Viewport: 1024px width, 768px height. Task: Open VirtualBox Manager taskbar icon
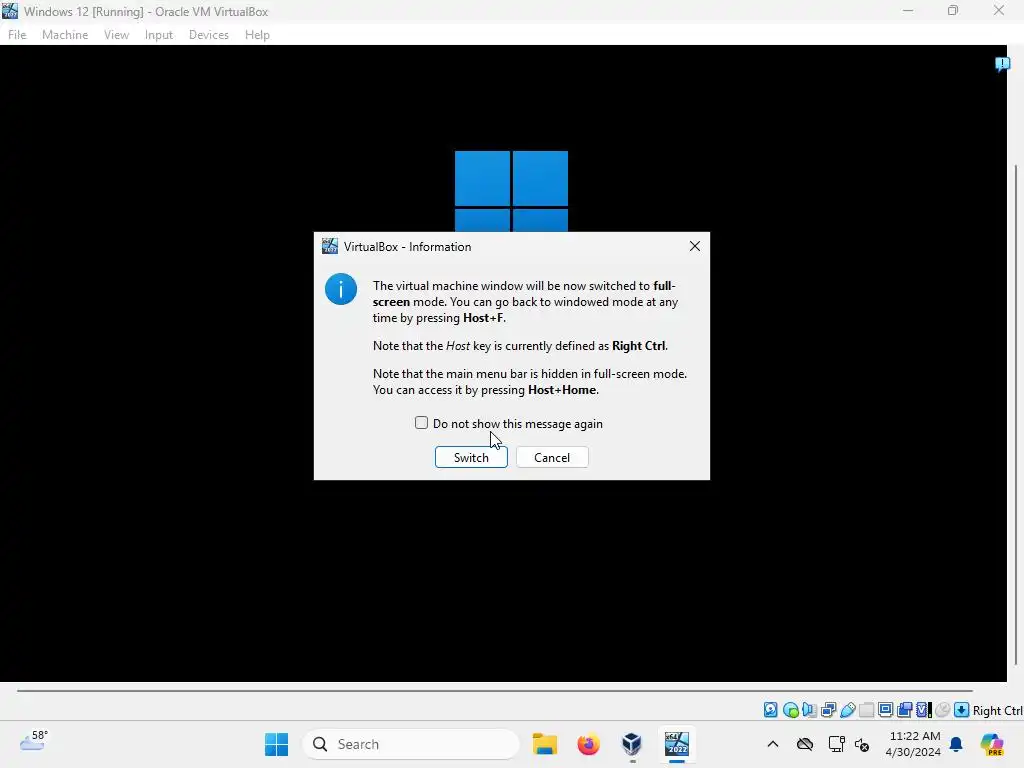click(632, 744)
